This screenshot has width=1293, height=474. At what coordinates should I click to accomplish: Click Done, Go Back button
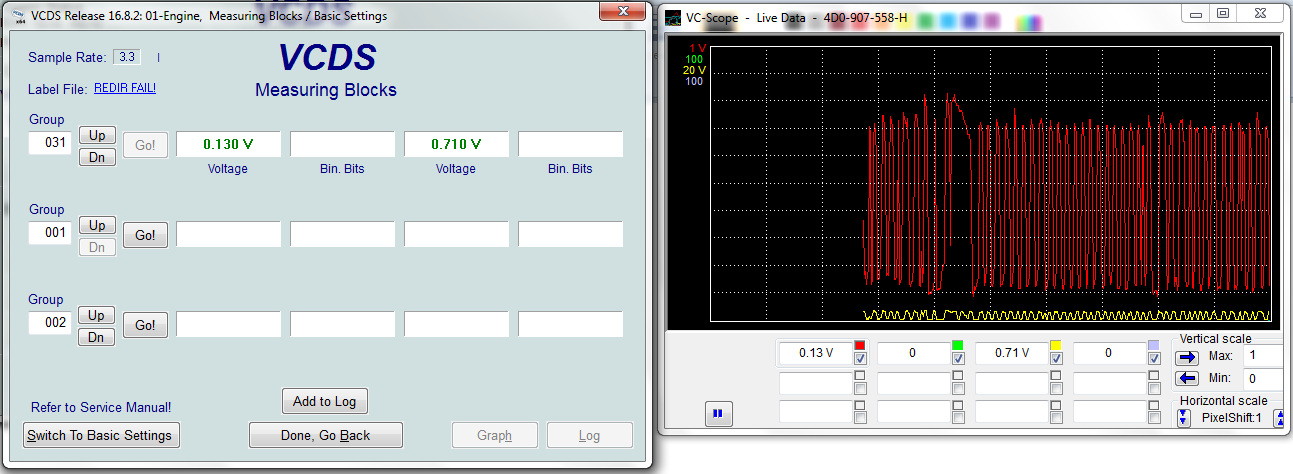tap(325, 435)
